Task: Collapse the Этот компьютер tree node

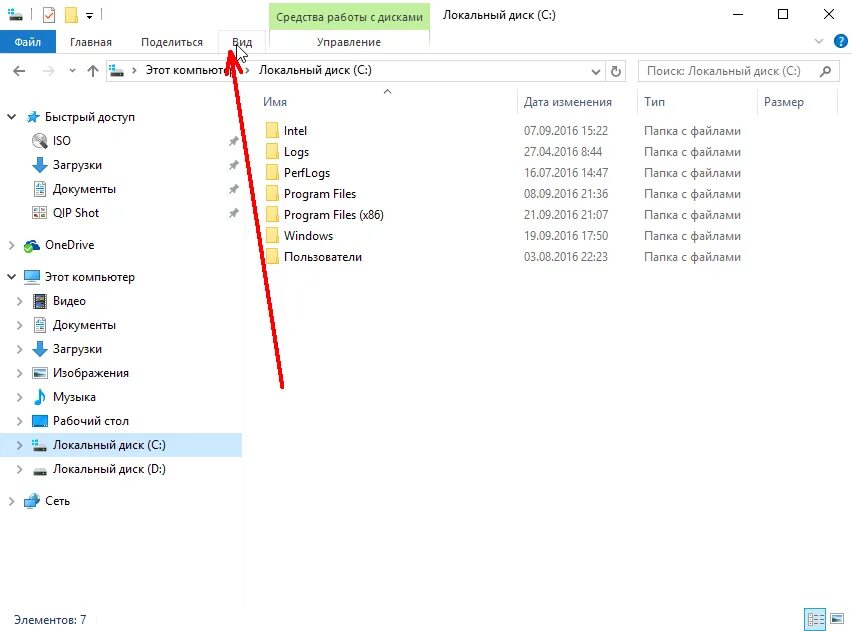Action: coord(11,277)
